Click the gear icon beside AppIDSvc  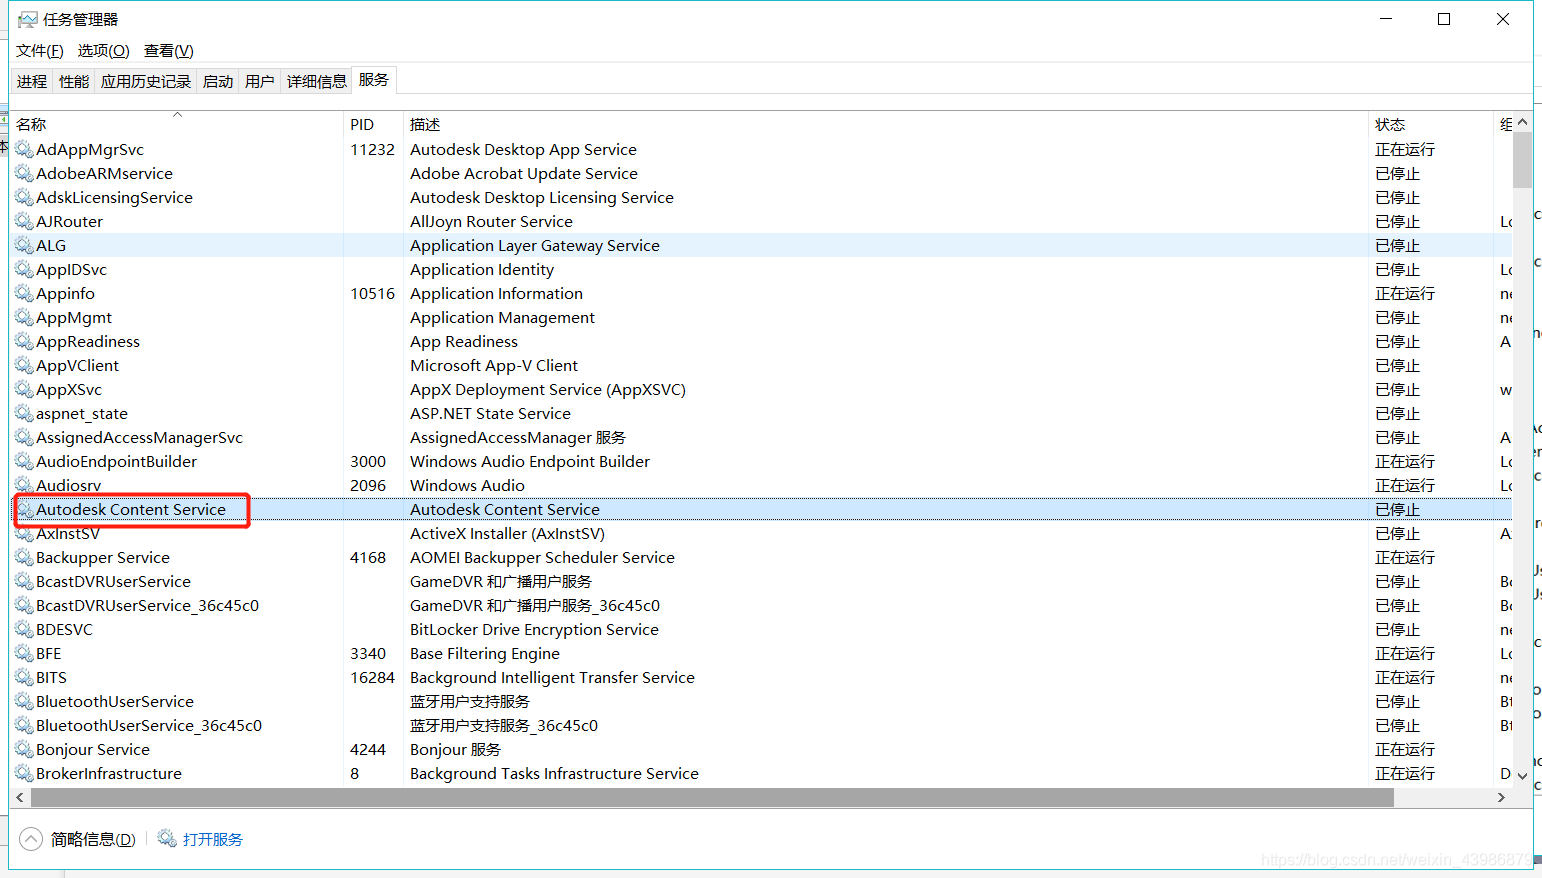click(24, 269)
